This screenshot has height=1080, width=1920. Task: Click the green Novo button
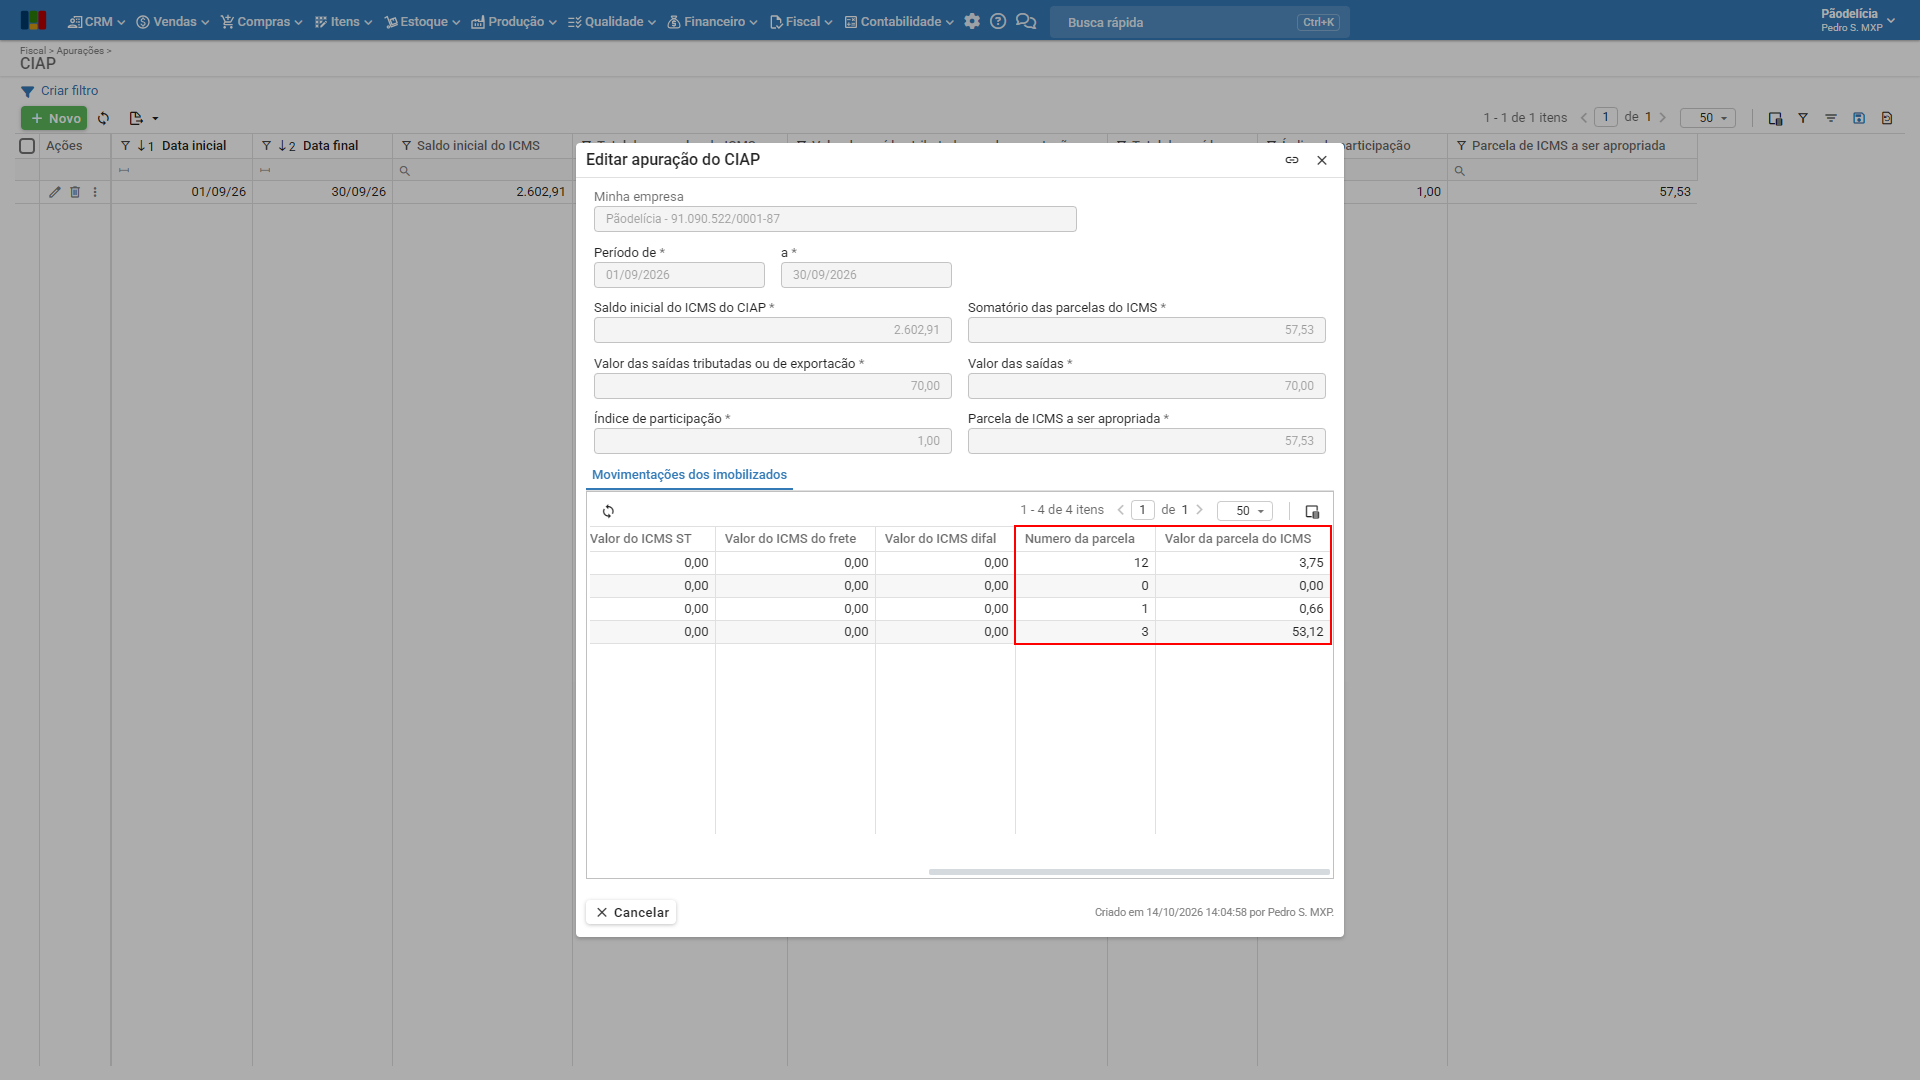coord(54,118)
